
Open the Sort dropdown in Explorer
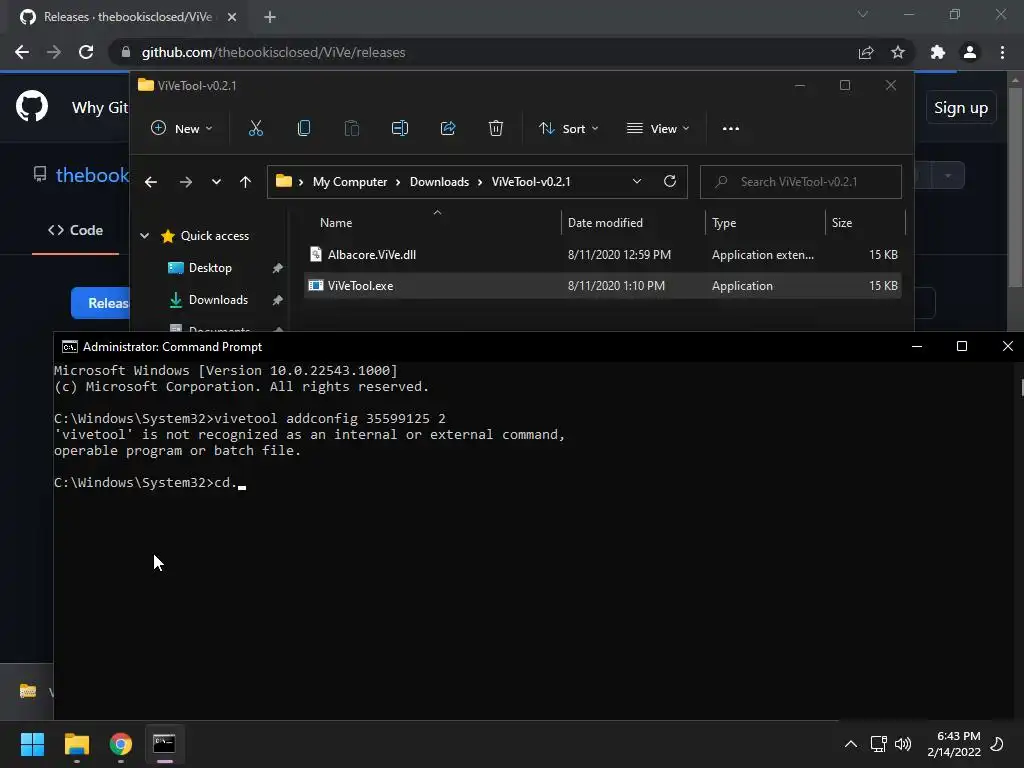[x=568, y=129]
